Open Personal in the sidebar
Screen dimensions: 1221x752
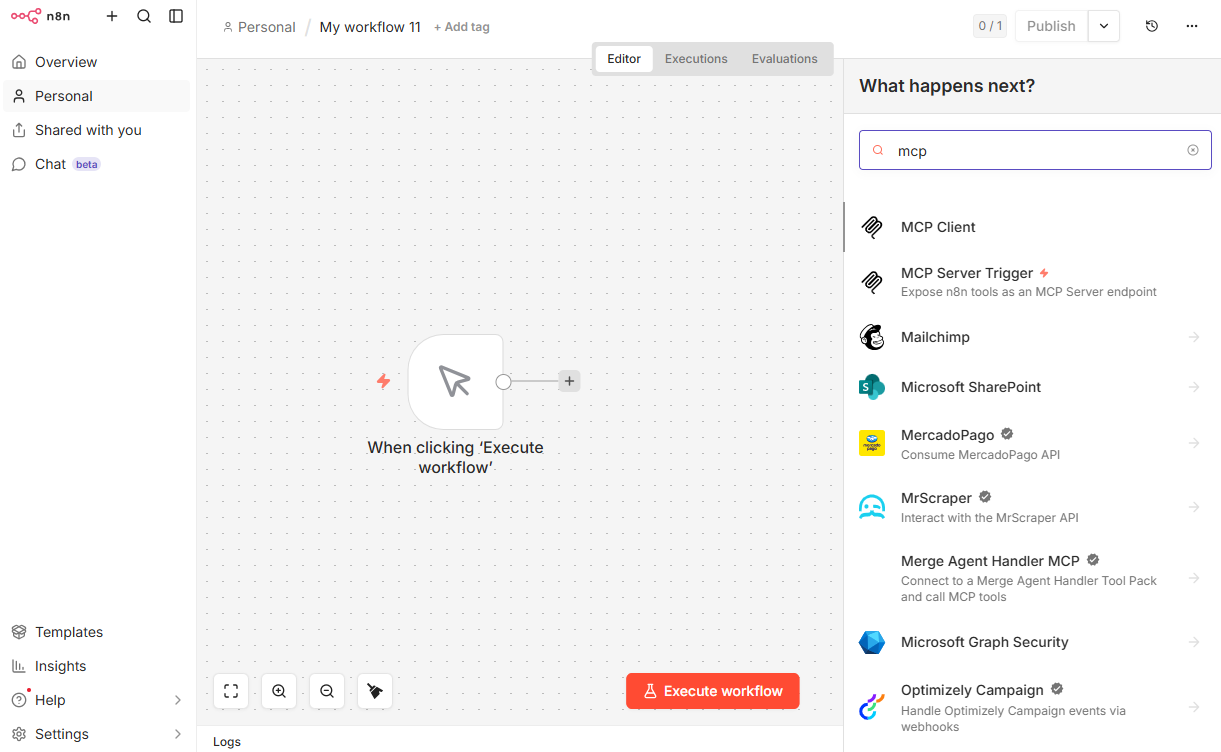96,96
